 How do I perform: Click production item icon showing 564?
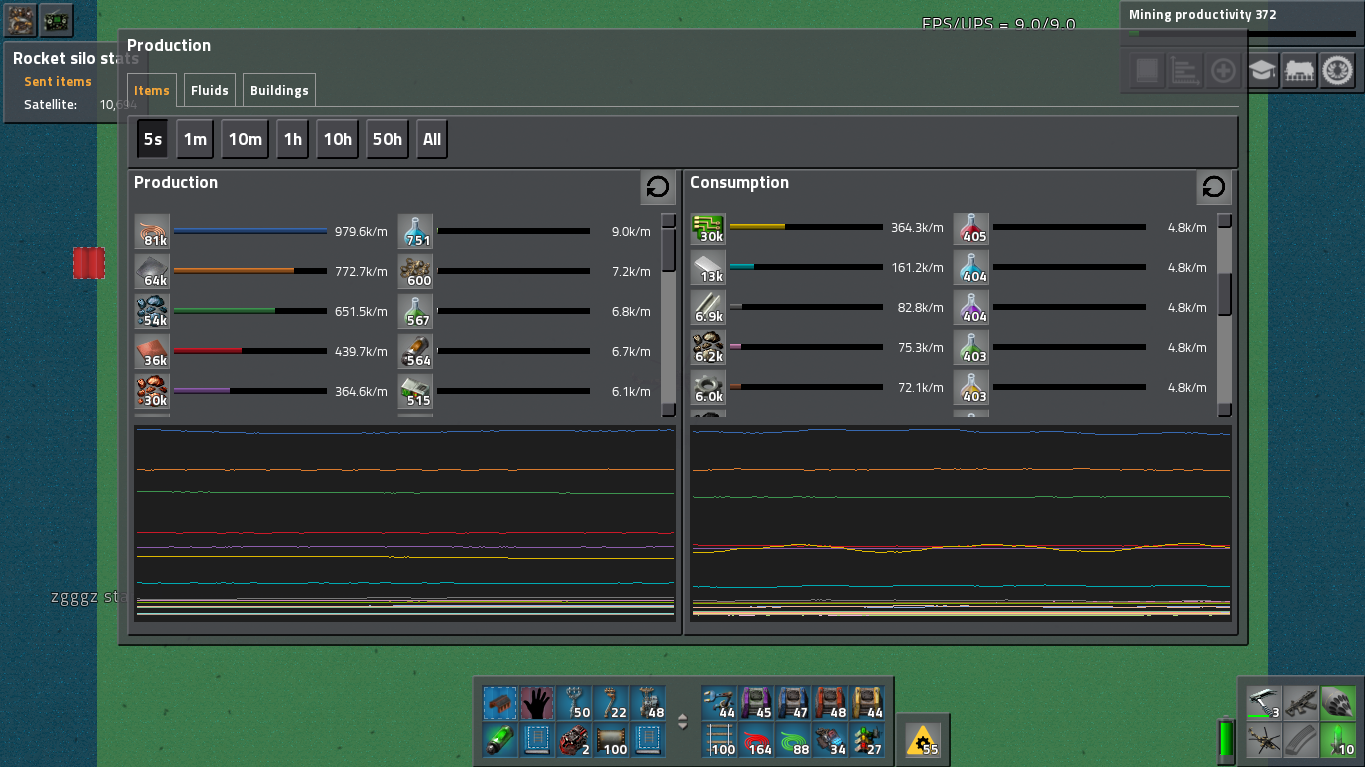(416, 351)
